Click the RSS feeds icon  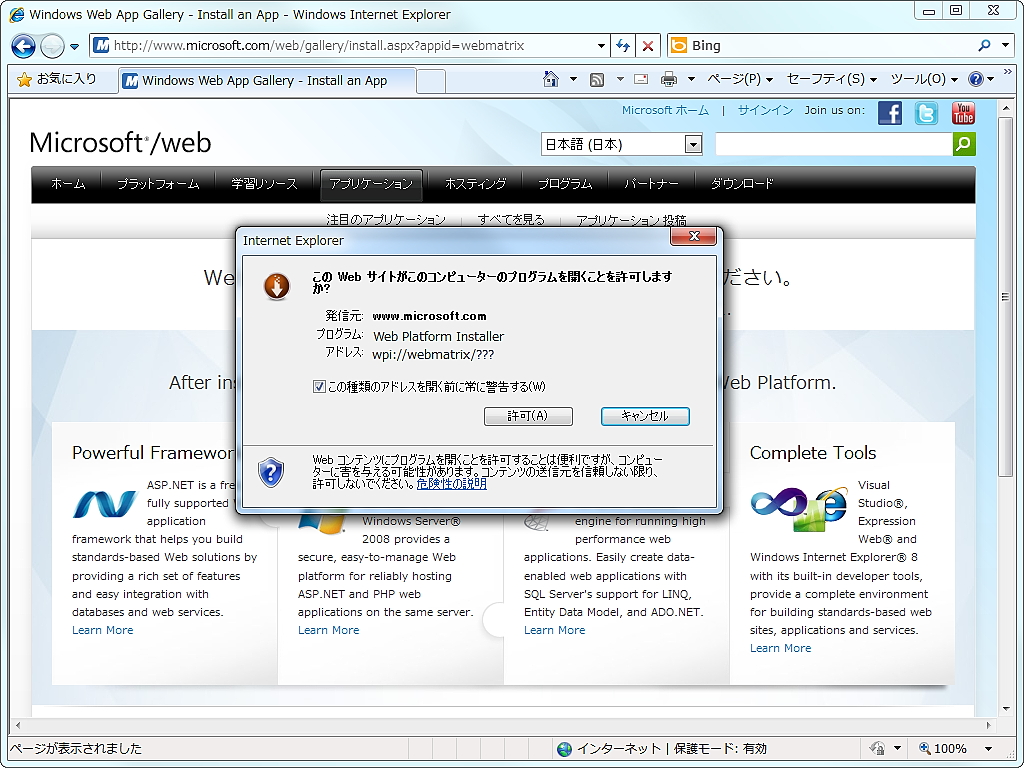tap(596, 79)
